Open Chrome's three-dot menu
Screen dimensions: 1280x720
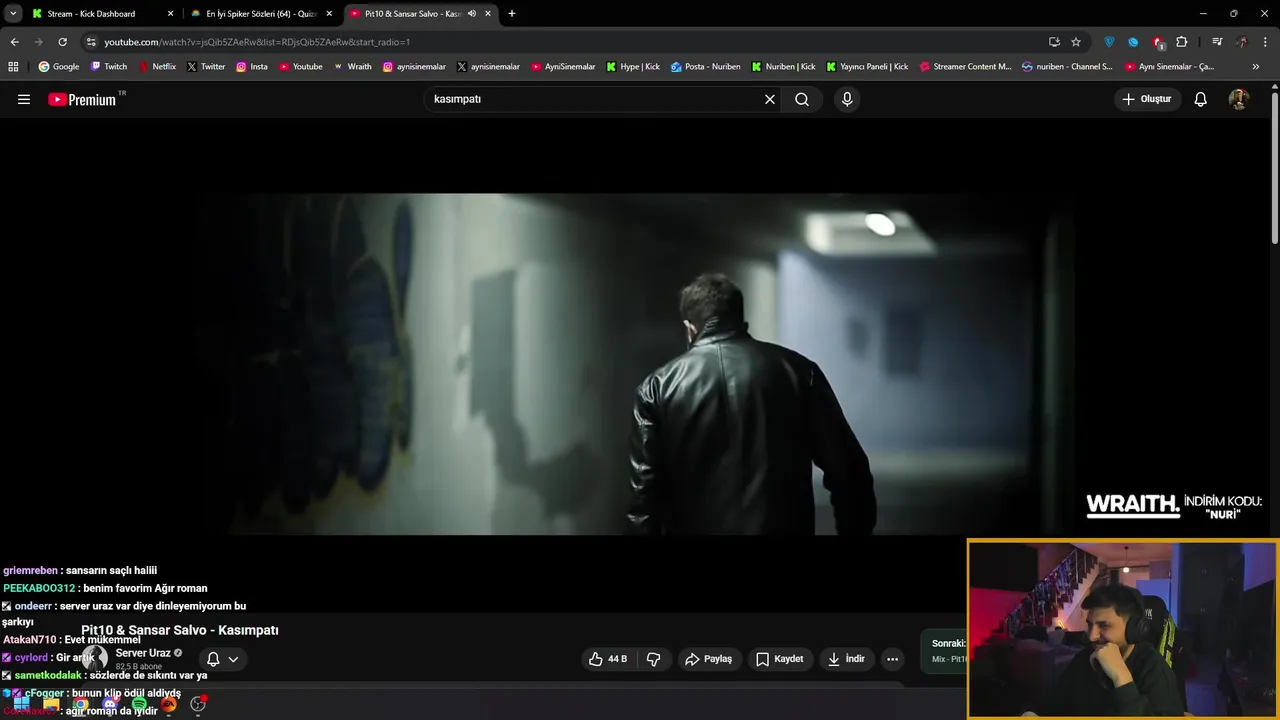click(x=1265, y=42)
